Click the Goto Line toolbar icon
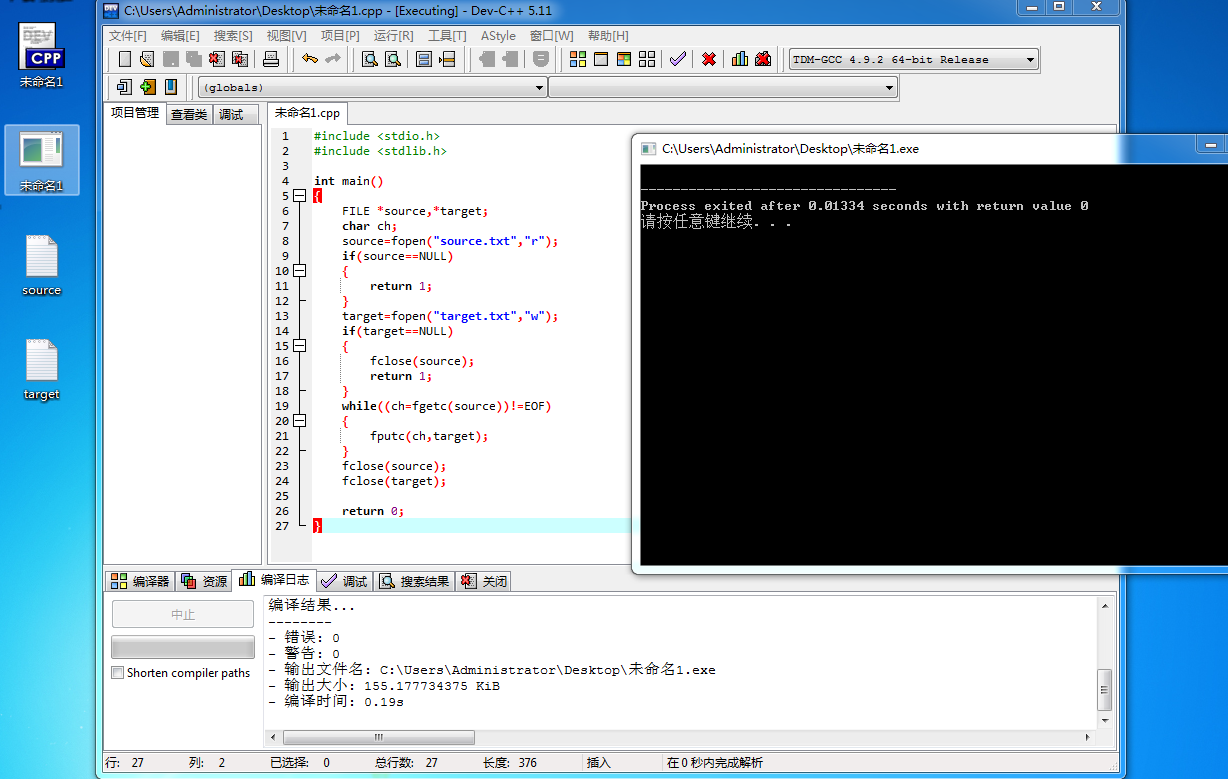 pyautogui.click(x=447, y=59)
